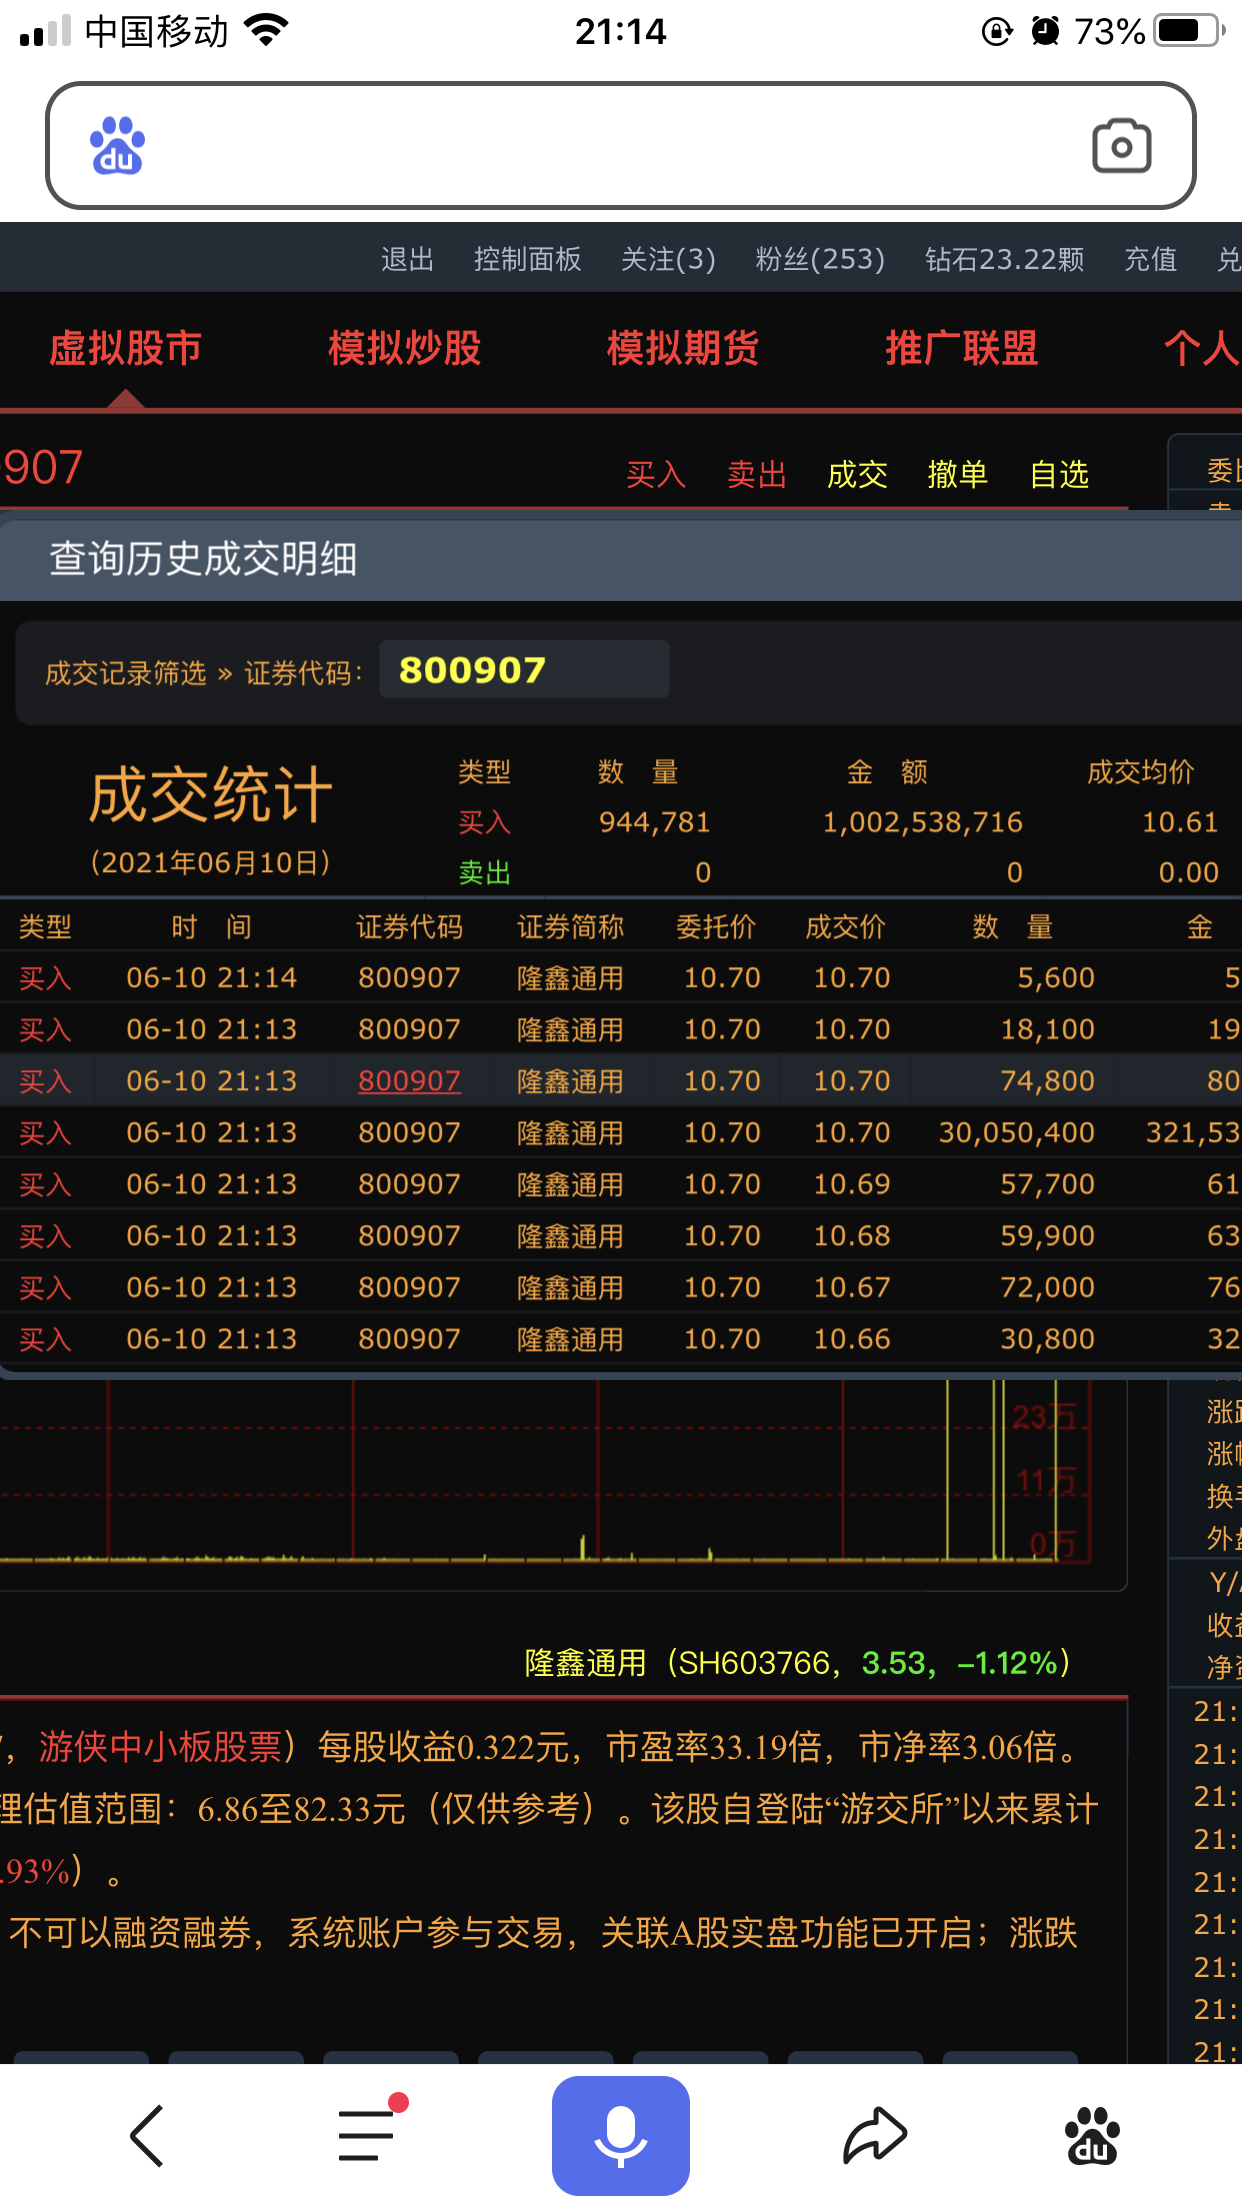Tap the browser back arrow
The width and height of the screenshot is (1242, 2208).
click(x=148, y=2135)
